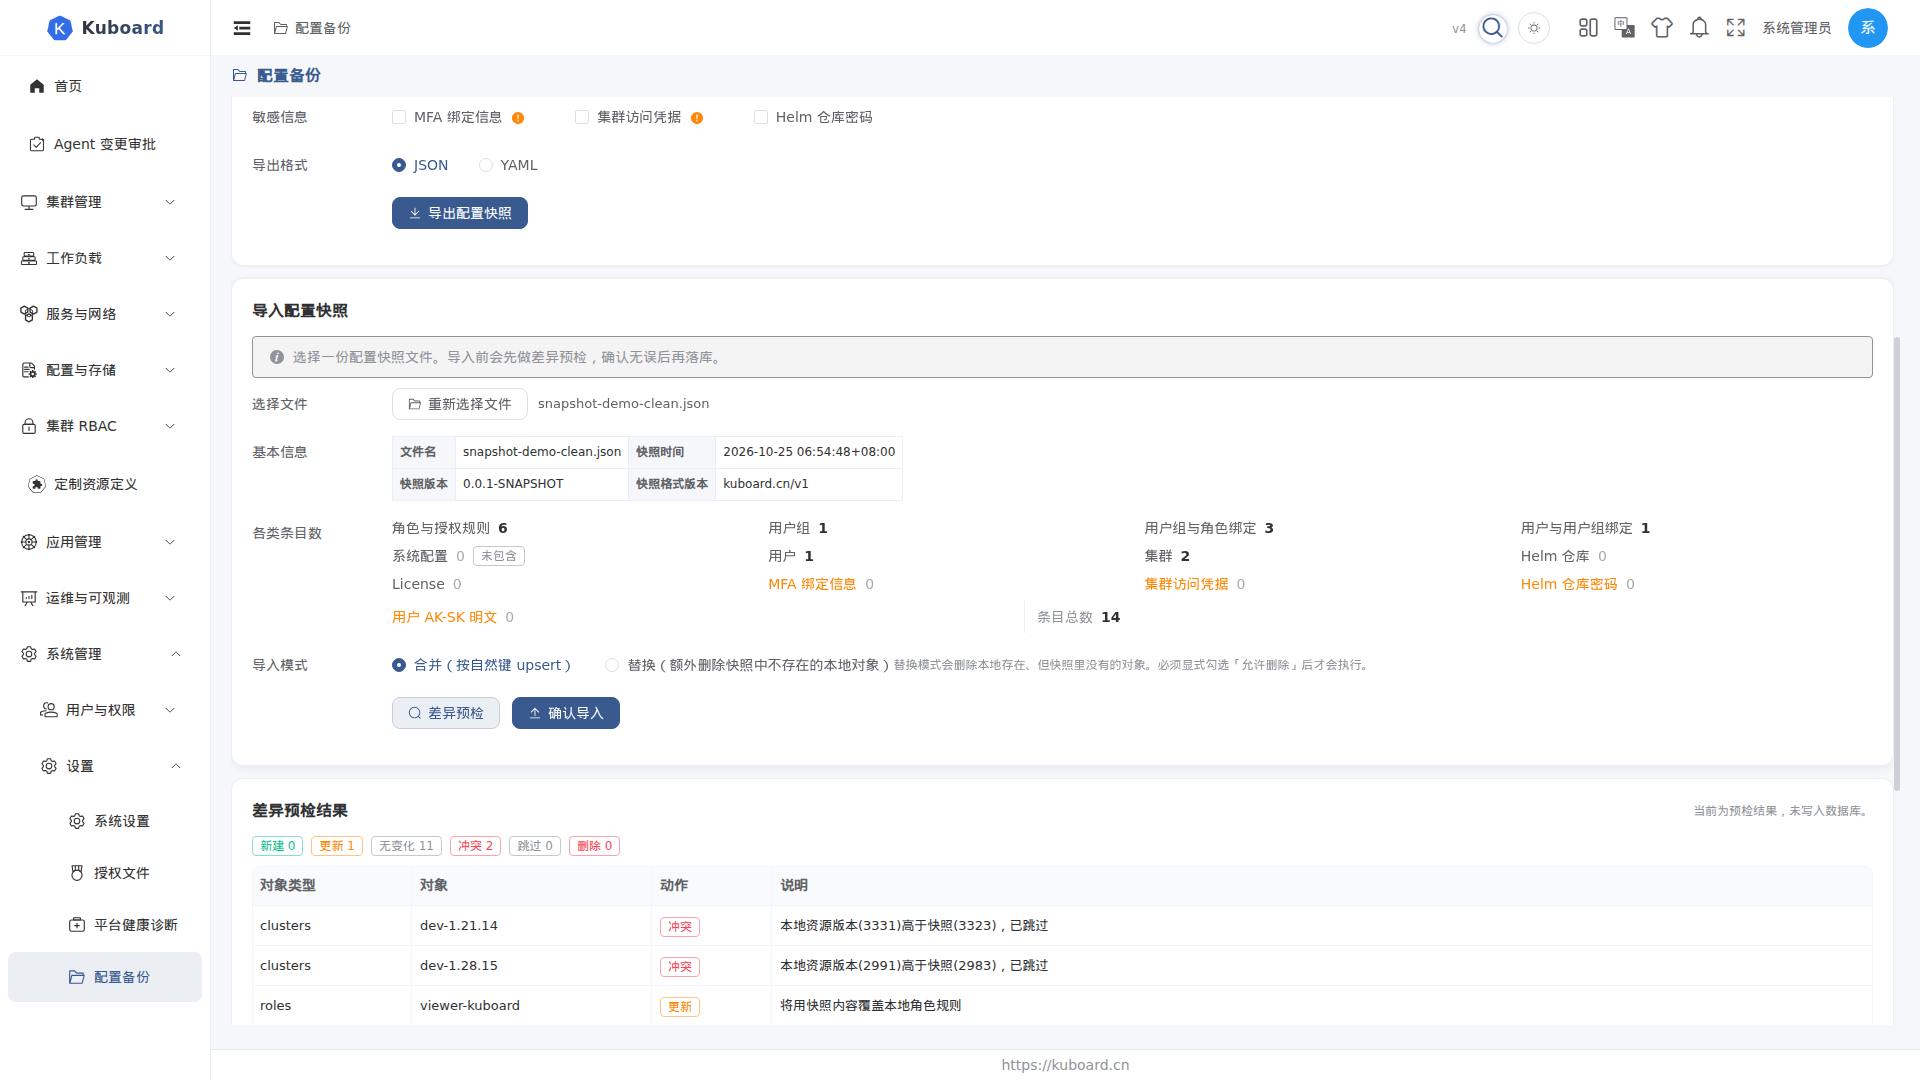Enable the 集群访问凭据 checkbox
This screenshot has height=1080, width=1920.
coord(582,117)
